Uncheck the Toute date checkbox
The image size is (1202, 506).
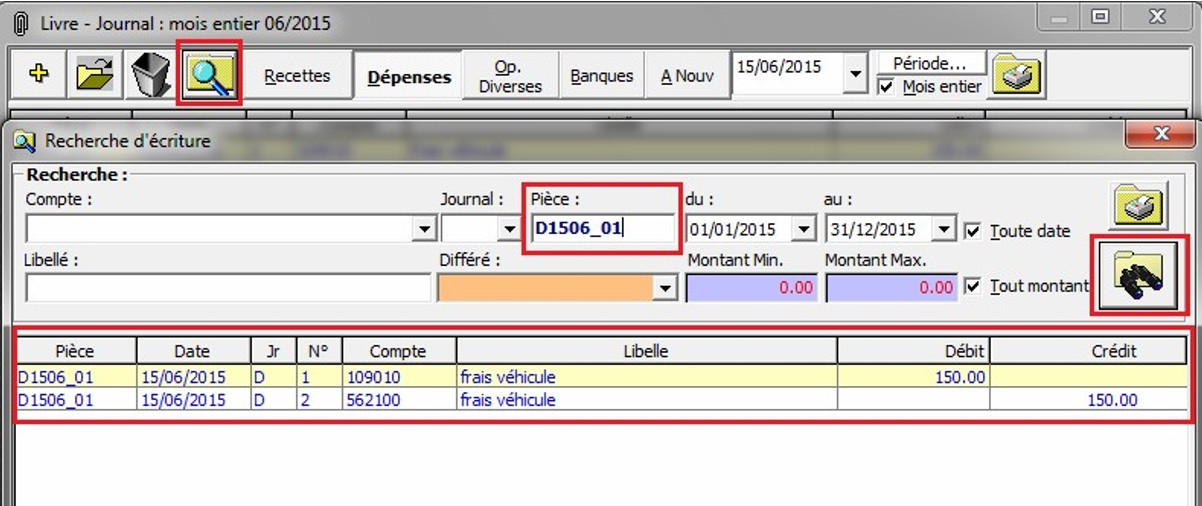(973, 231)
